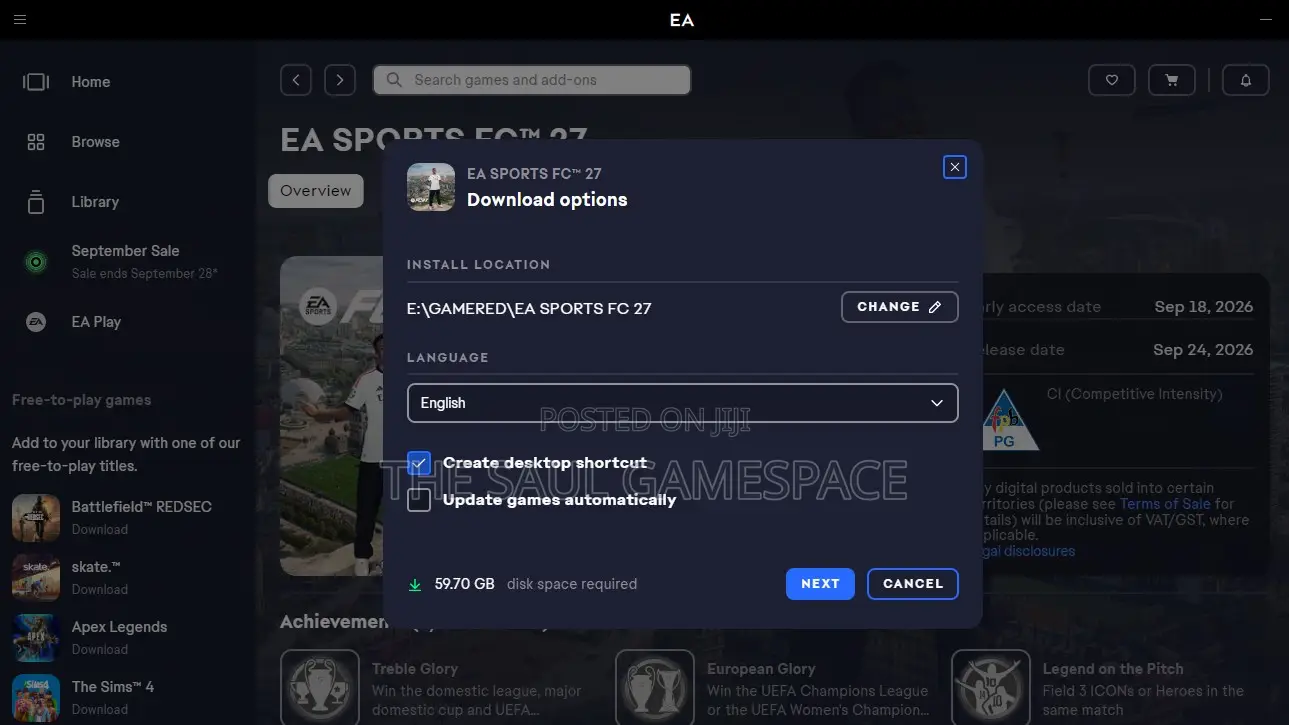Click the Legend on the Pitch achievement icon
Viewport: 1289px width, 725px height.
991,689
